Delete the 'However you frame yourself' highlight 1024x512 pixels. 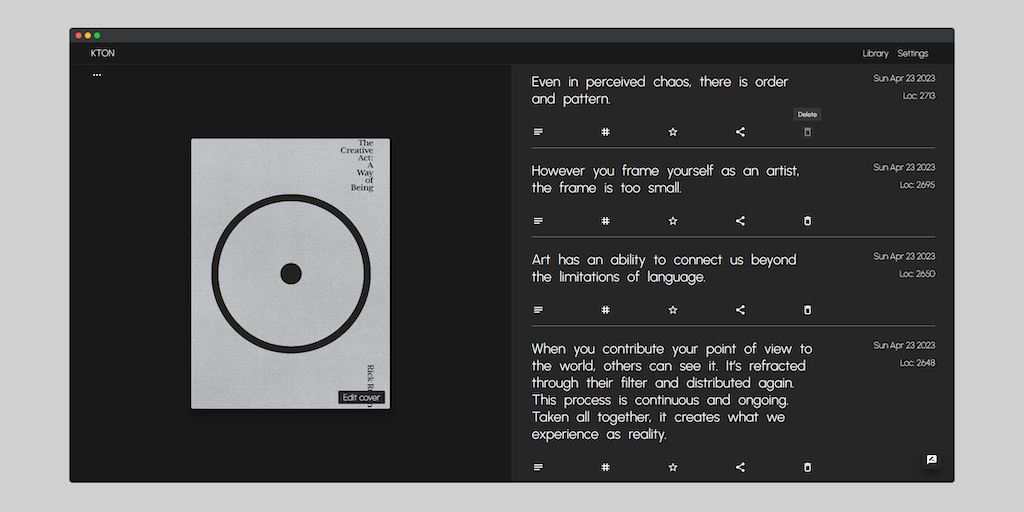(807, 221)
